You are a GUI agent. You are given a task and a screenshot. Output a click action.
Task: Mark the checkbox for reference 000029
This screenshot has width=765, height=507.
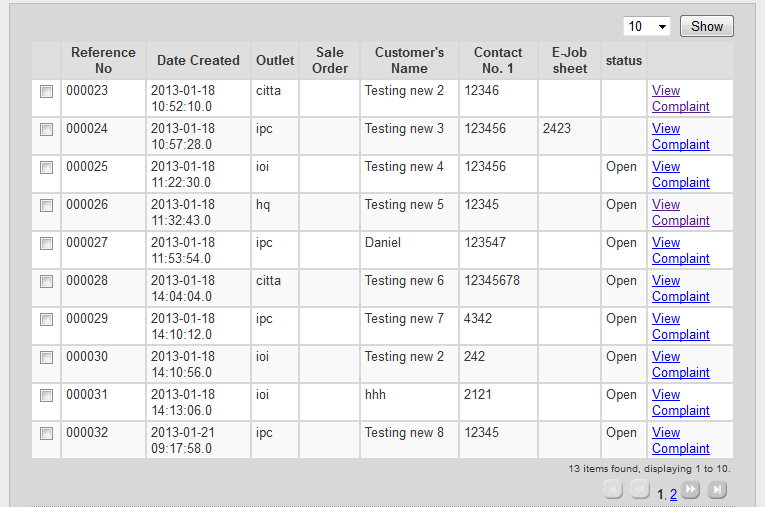46,320
